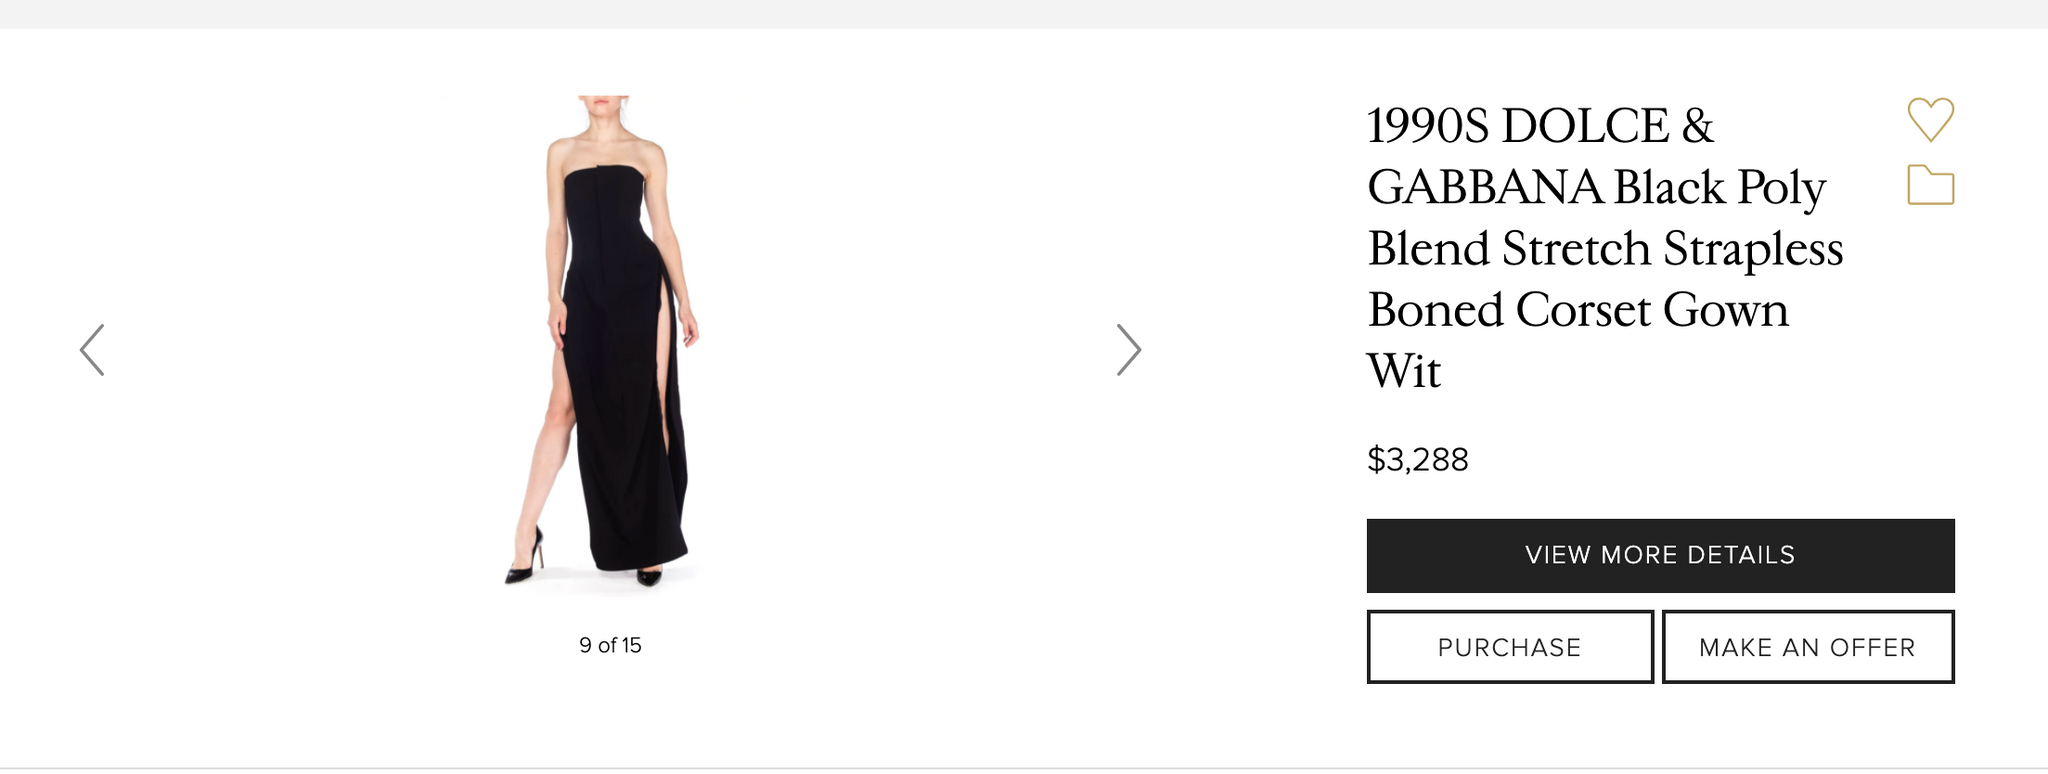Choose Make an Offer
This screenshot has width=2048, height=774.
(x=1808, y=647)
